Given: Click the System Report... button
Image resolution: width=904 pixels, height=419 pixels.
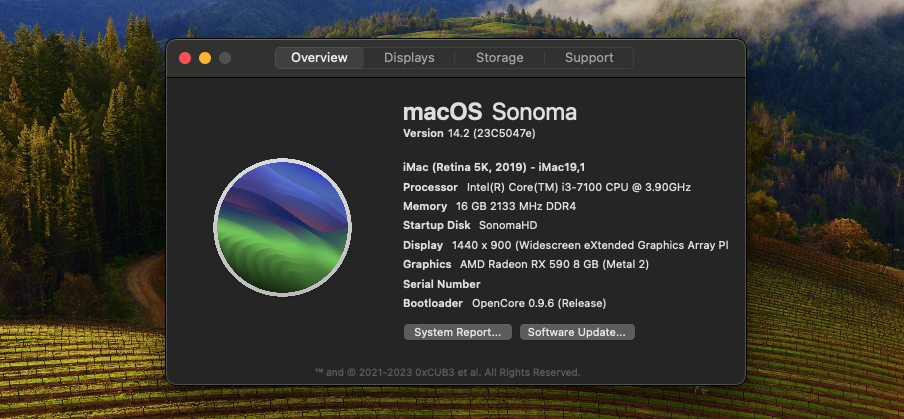Looking at the screenshot, I should [x=458, y=332].
